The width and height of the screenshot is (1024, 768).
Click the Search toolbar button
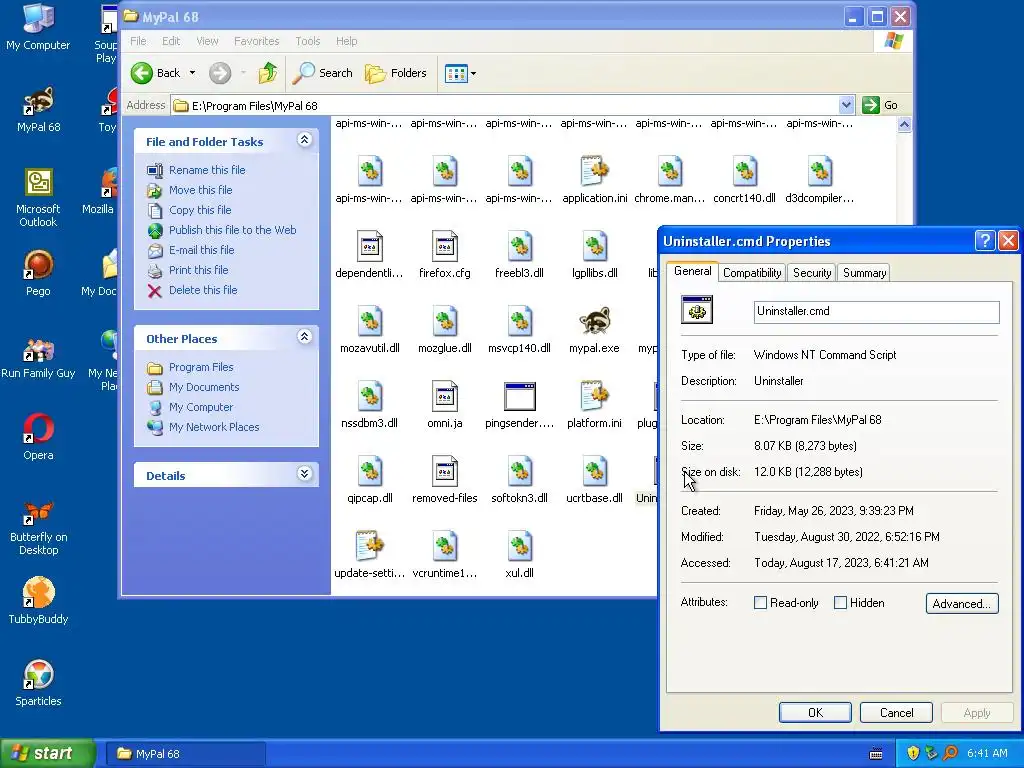pos(323,73)
